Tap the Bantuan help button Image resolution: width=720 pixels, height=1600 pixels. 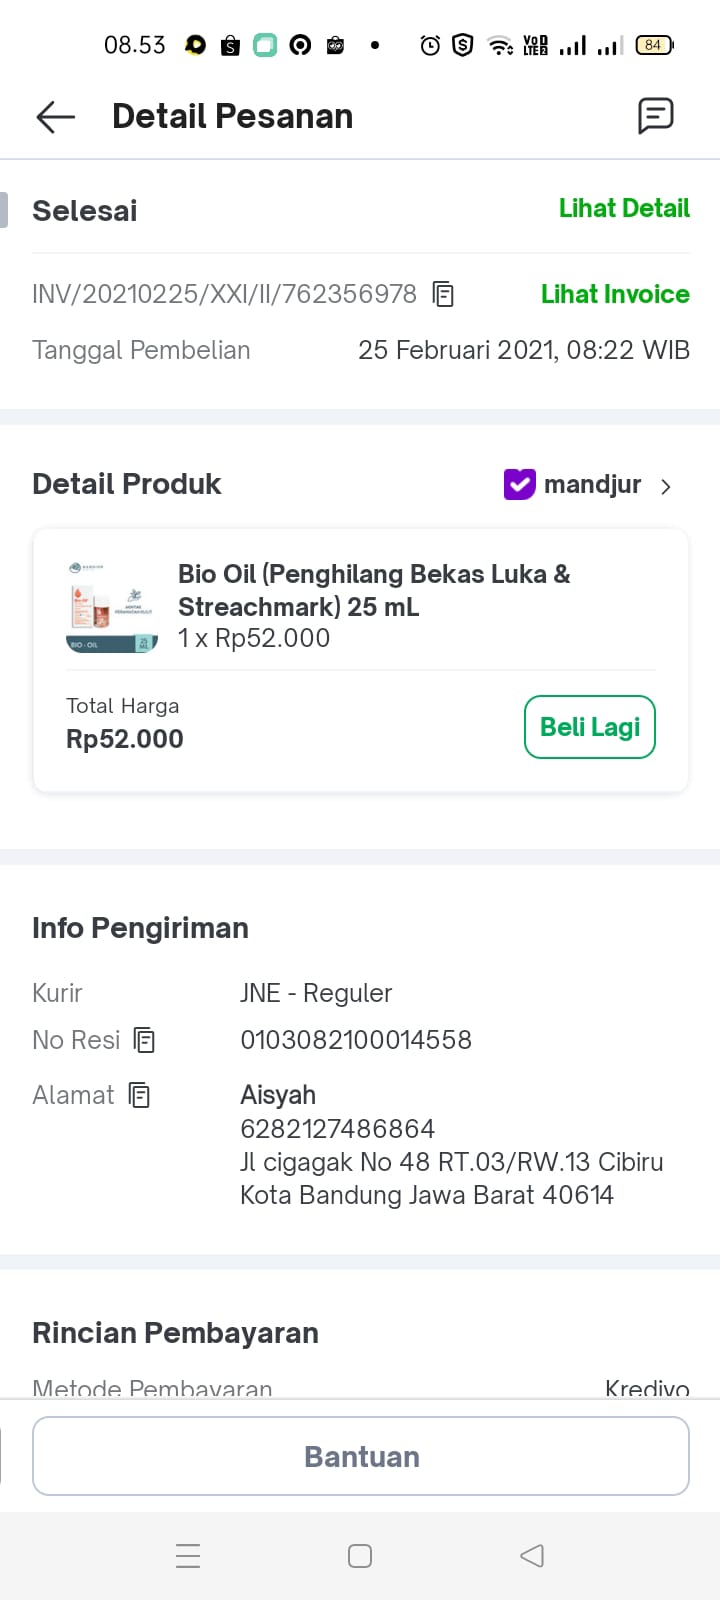361,1456
